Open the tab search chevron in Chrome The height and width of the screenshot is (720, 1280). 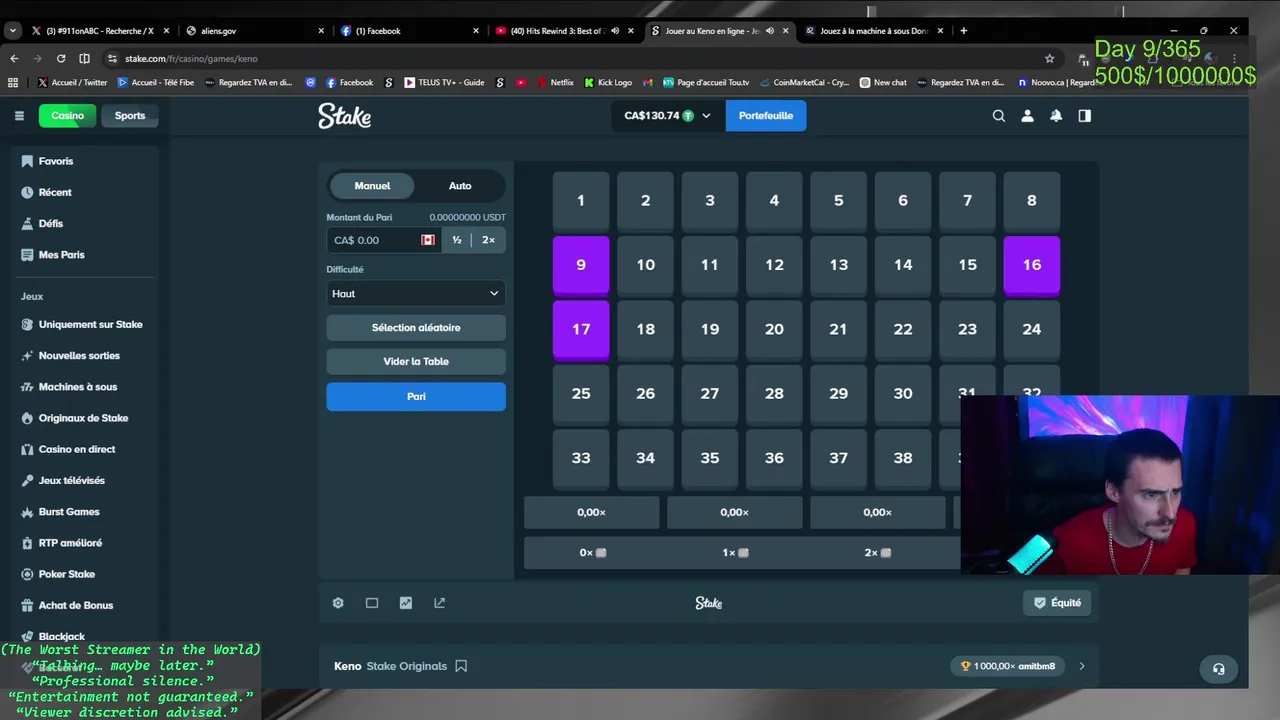pos(13,31)
